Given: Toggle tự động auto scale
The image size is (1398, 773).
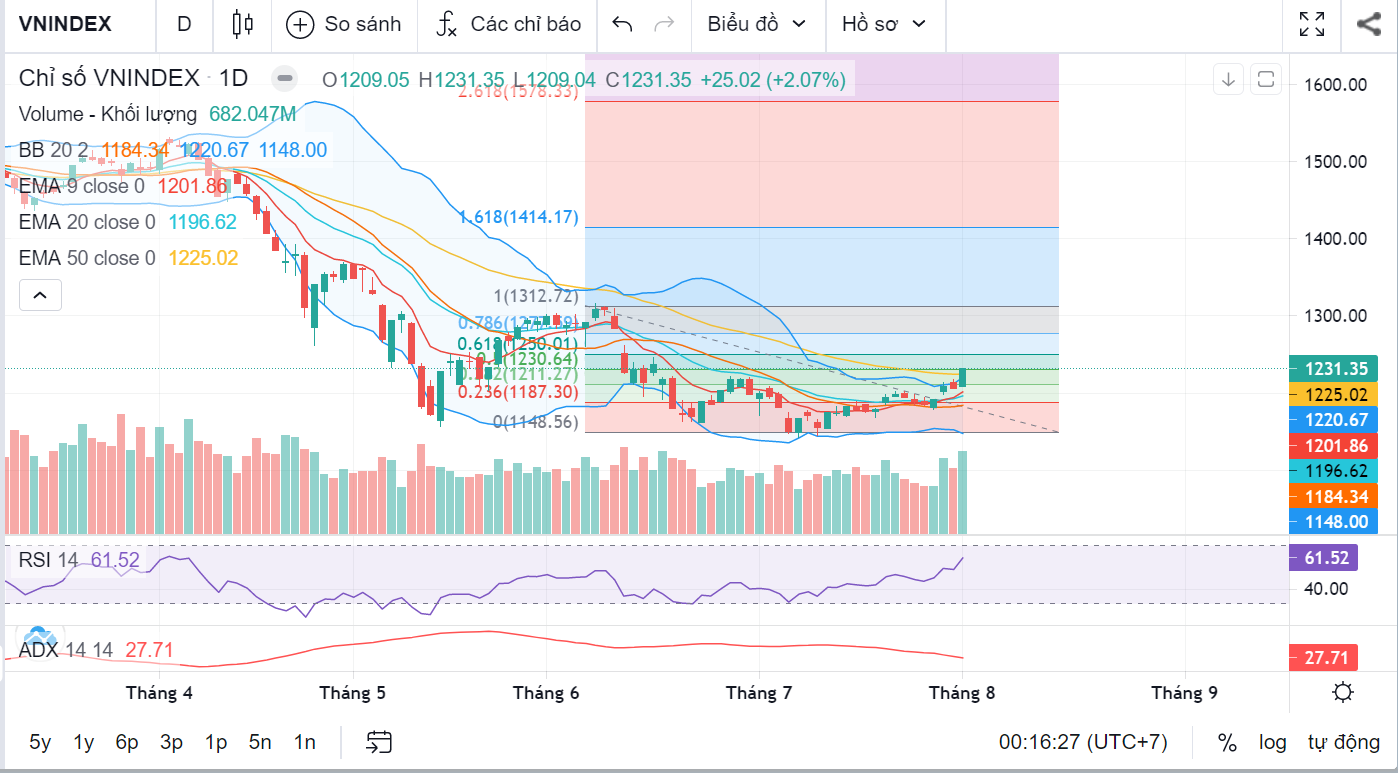Looking at the screenshot, I should pyautogui.click(x=1344, y=742).
